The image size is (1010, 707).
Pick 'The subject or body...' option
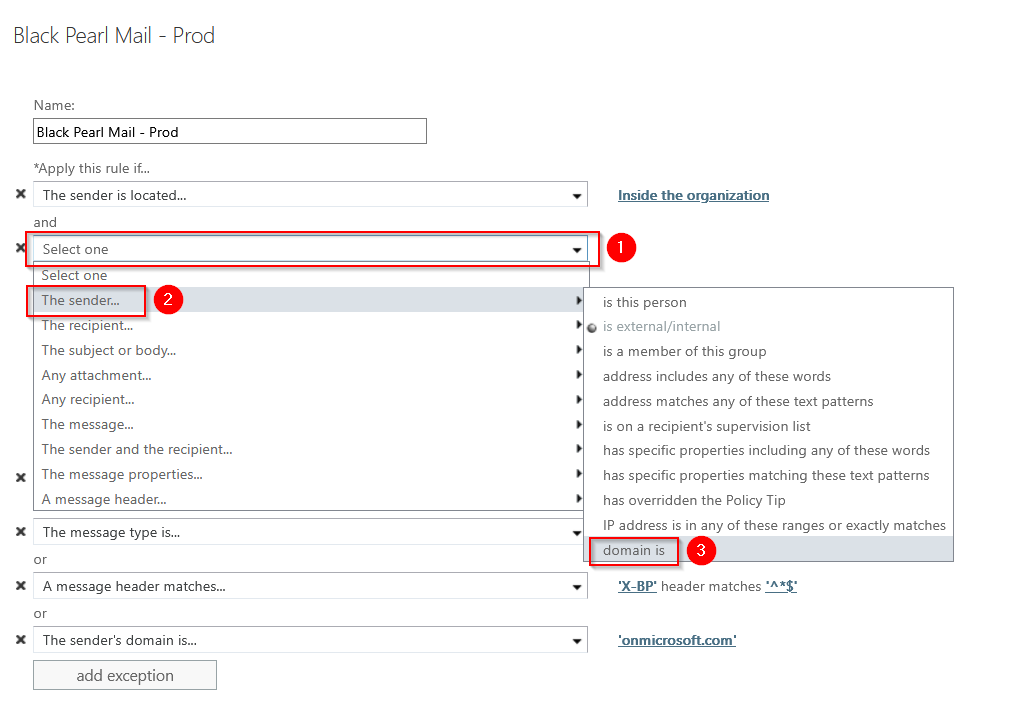pos(108,350)
